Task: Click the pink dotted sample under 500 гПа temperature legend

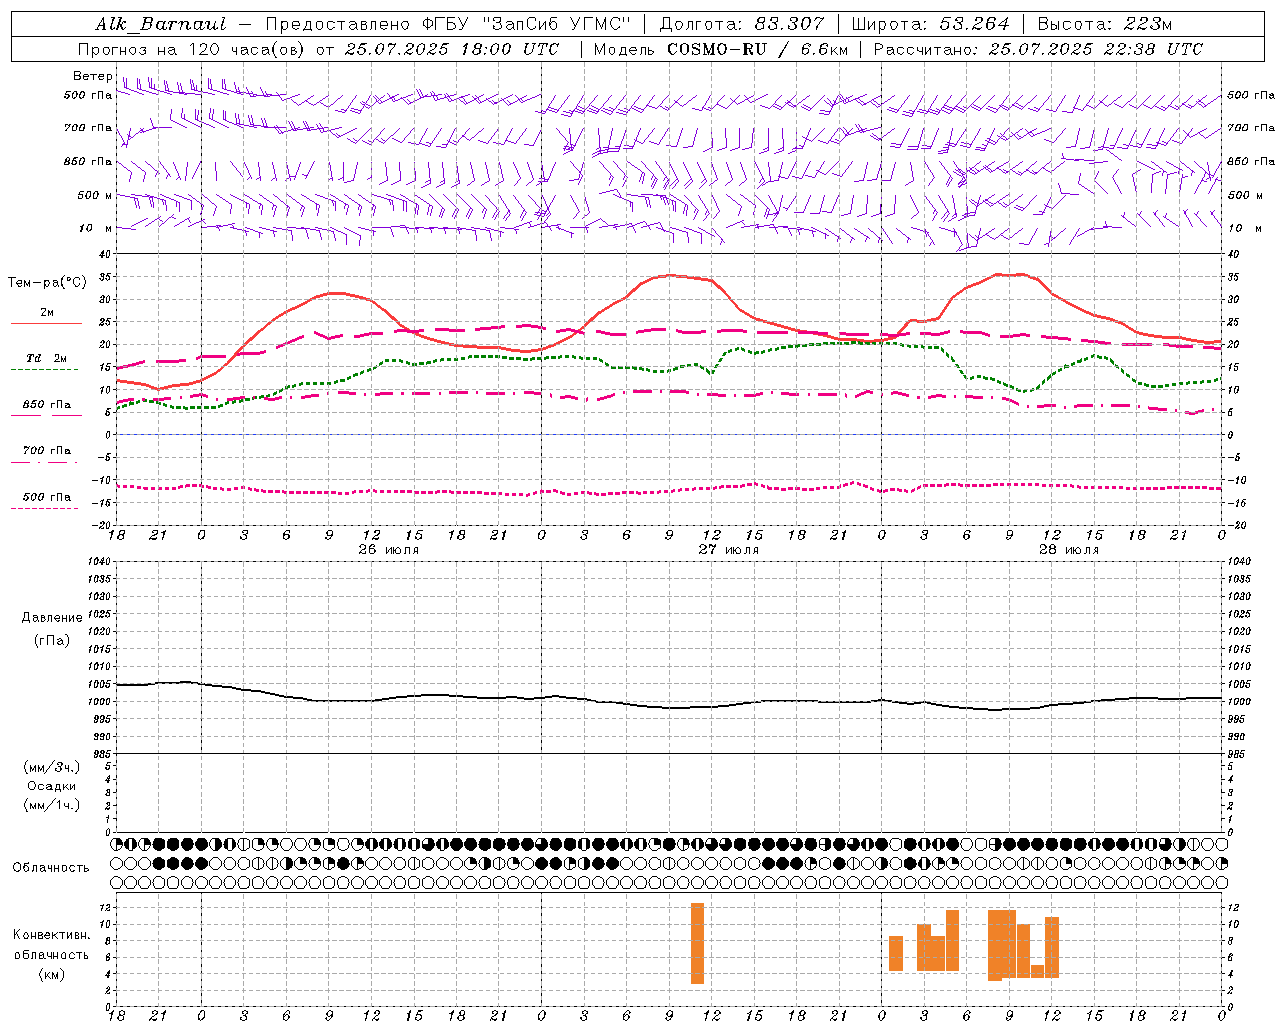Action: [x=46, y=508]
